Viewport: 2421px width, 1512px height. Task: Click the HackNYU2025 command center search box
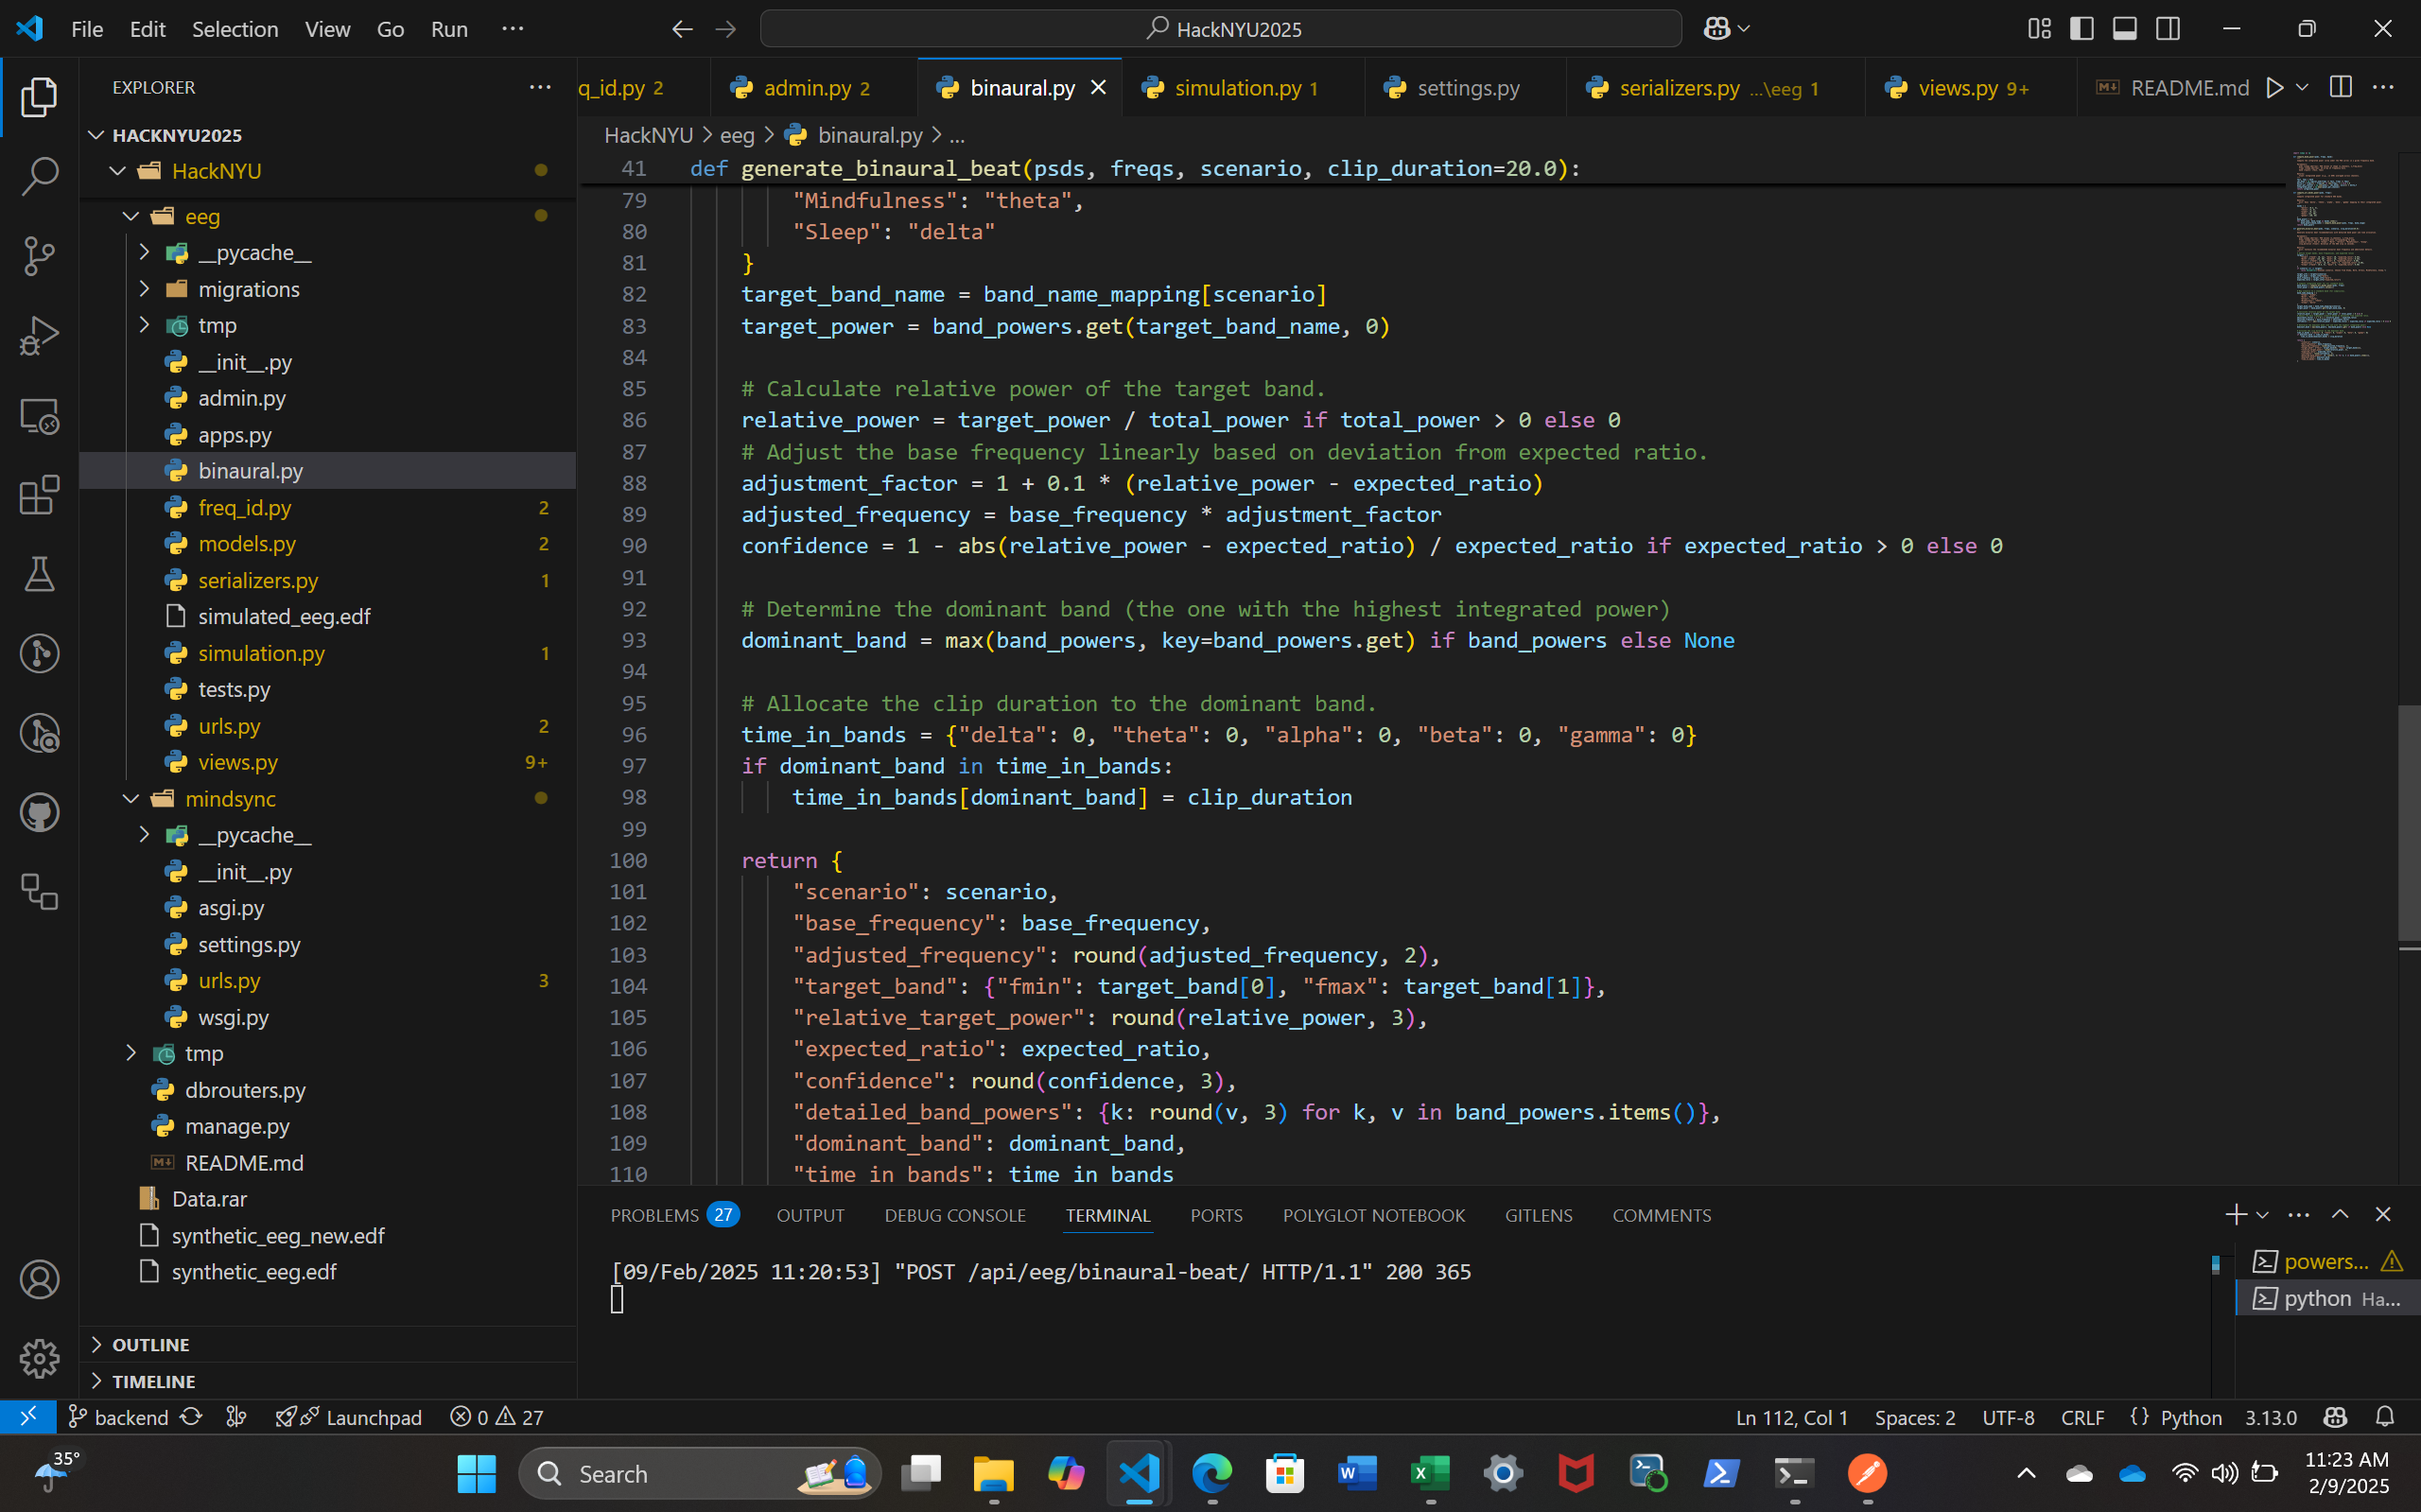[x=1220, y=29]
